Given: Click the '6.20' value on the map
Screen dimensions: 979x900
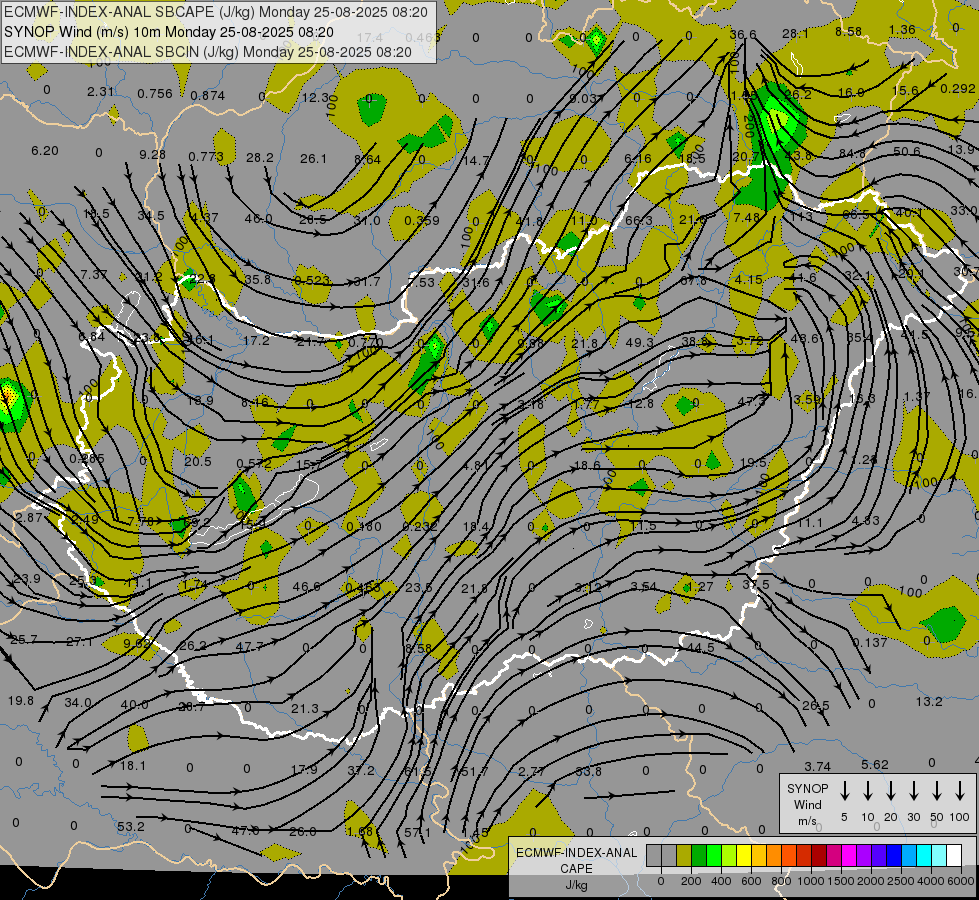Looking at the screenshot, I should point(45,151).
